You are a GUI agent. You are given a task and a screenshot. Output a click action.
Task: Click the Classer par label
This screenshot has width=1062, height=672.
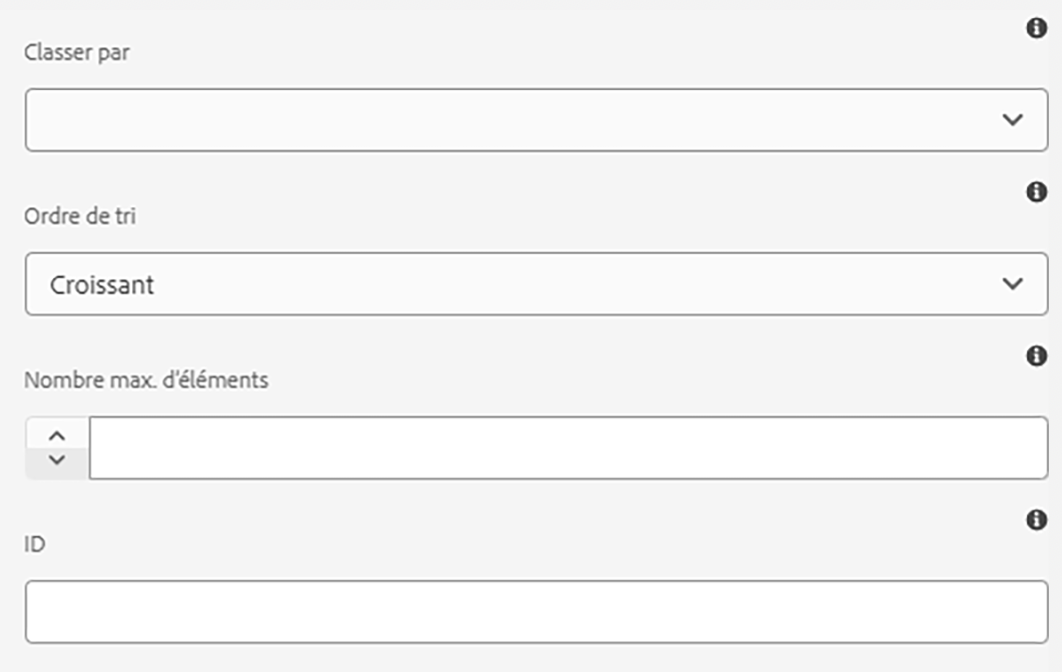coord(77,53)
